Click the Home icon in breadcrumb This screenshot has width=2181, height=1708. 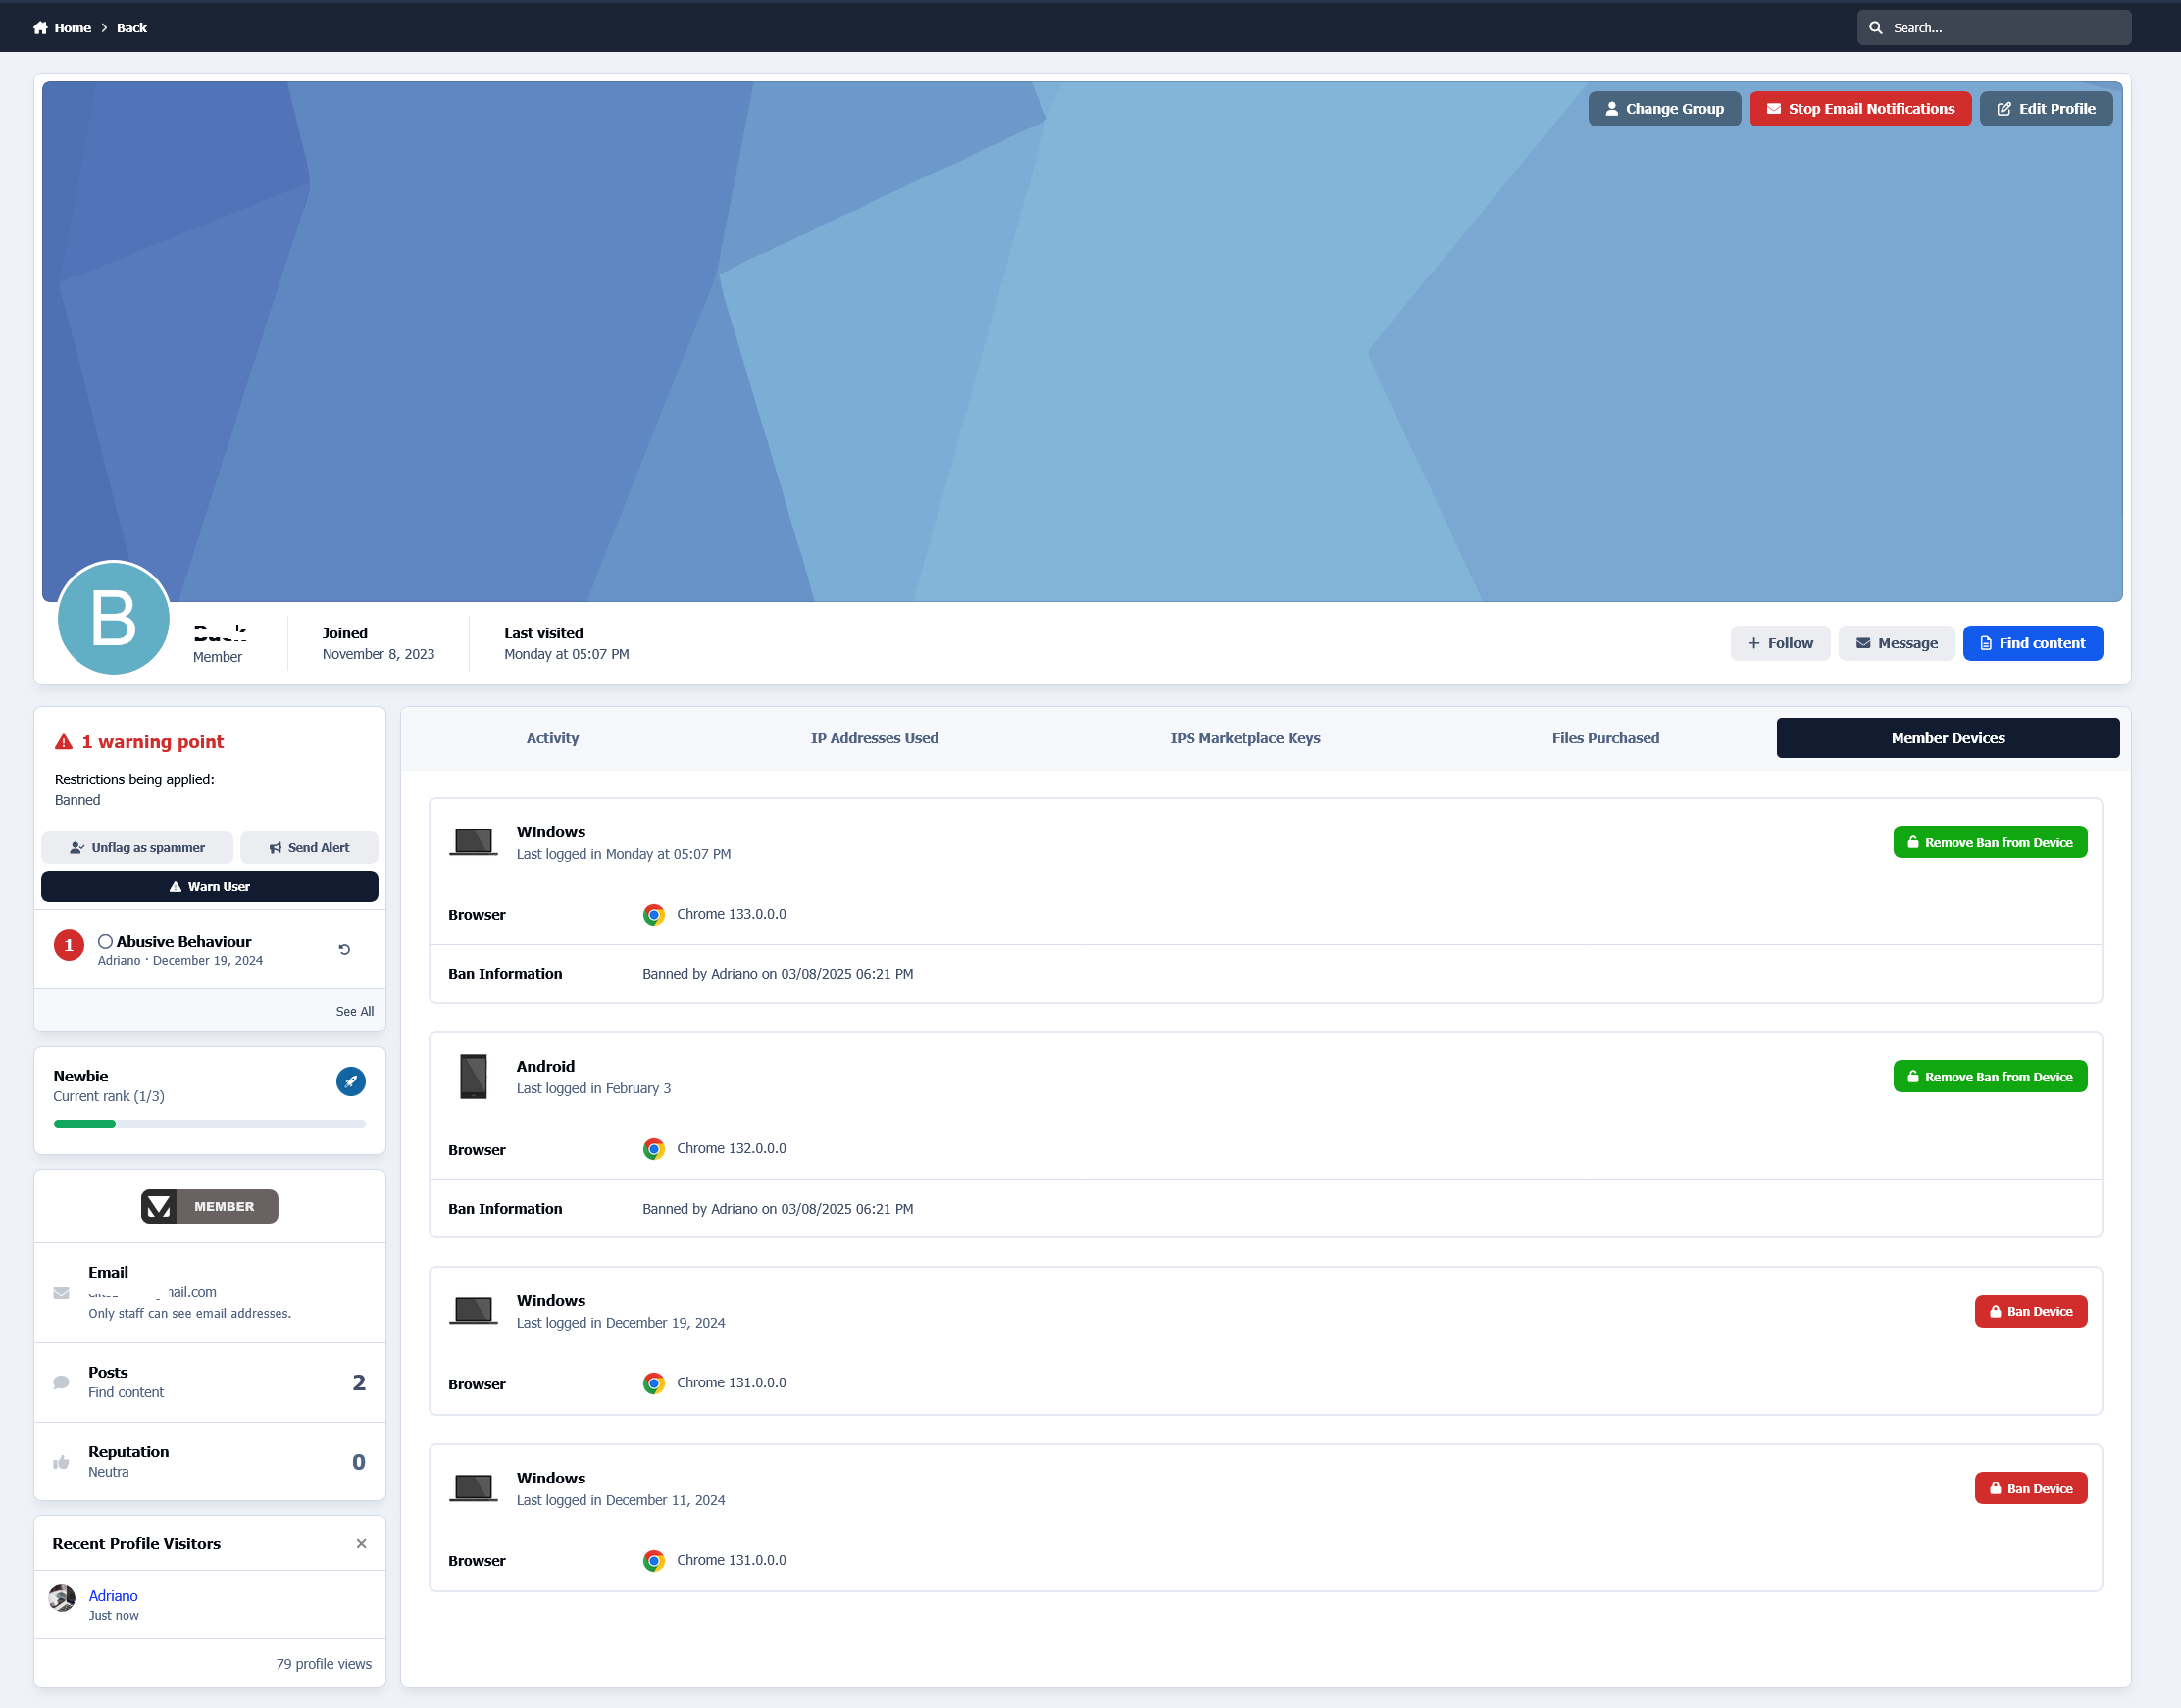[x=40, y=28]
